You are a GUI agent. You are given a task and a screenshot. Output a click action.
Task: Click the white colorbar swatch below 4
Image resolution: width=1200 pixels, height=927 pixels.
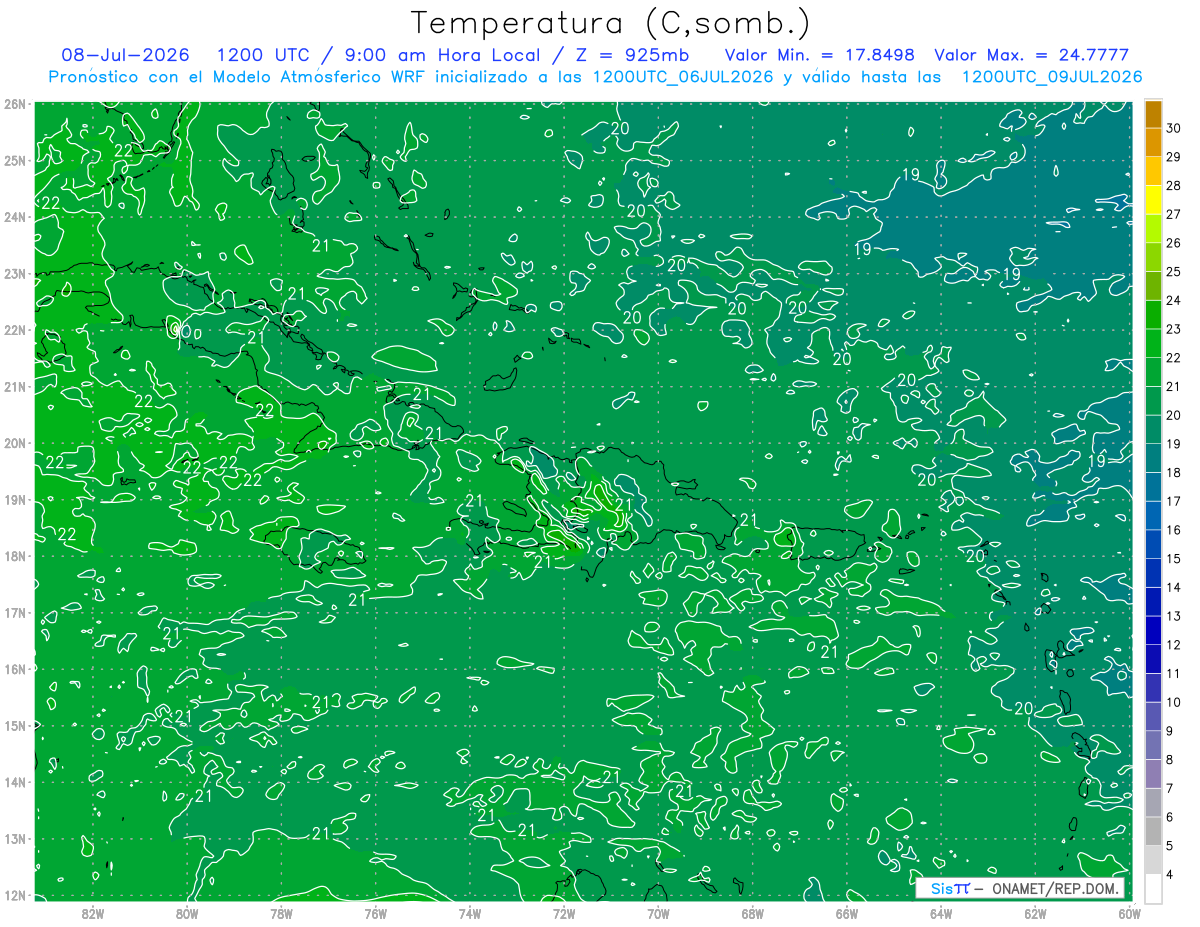point(1154,888)
